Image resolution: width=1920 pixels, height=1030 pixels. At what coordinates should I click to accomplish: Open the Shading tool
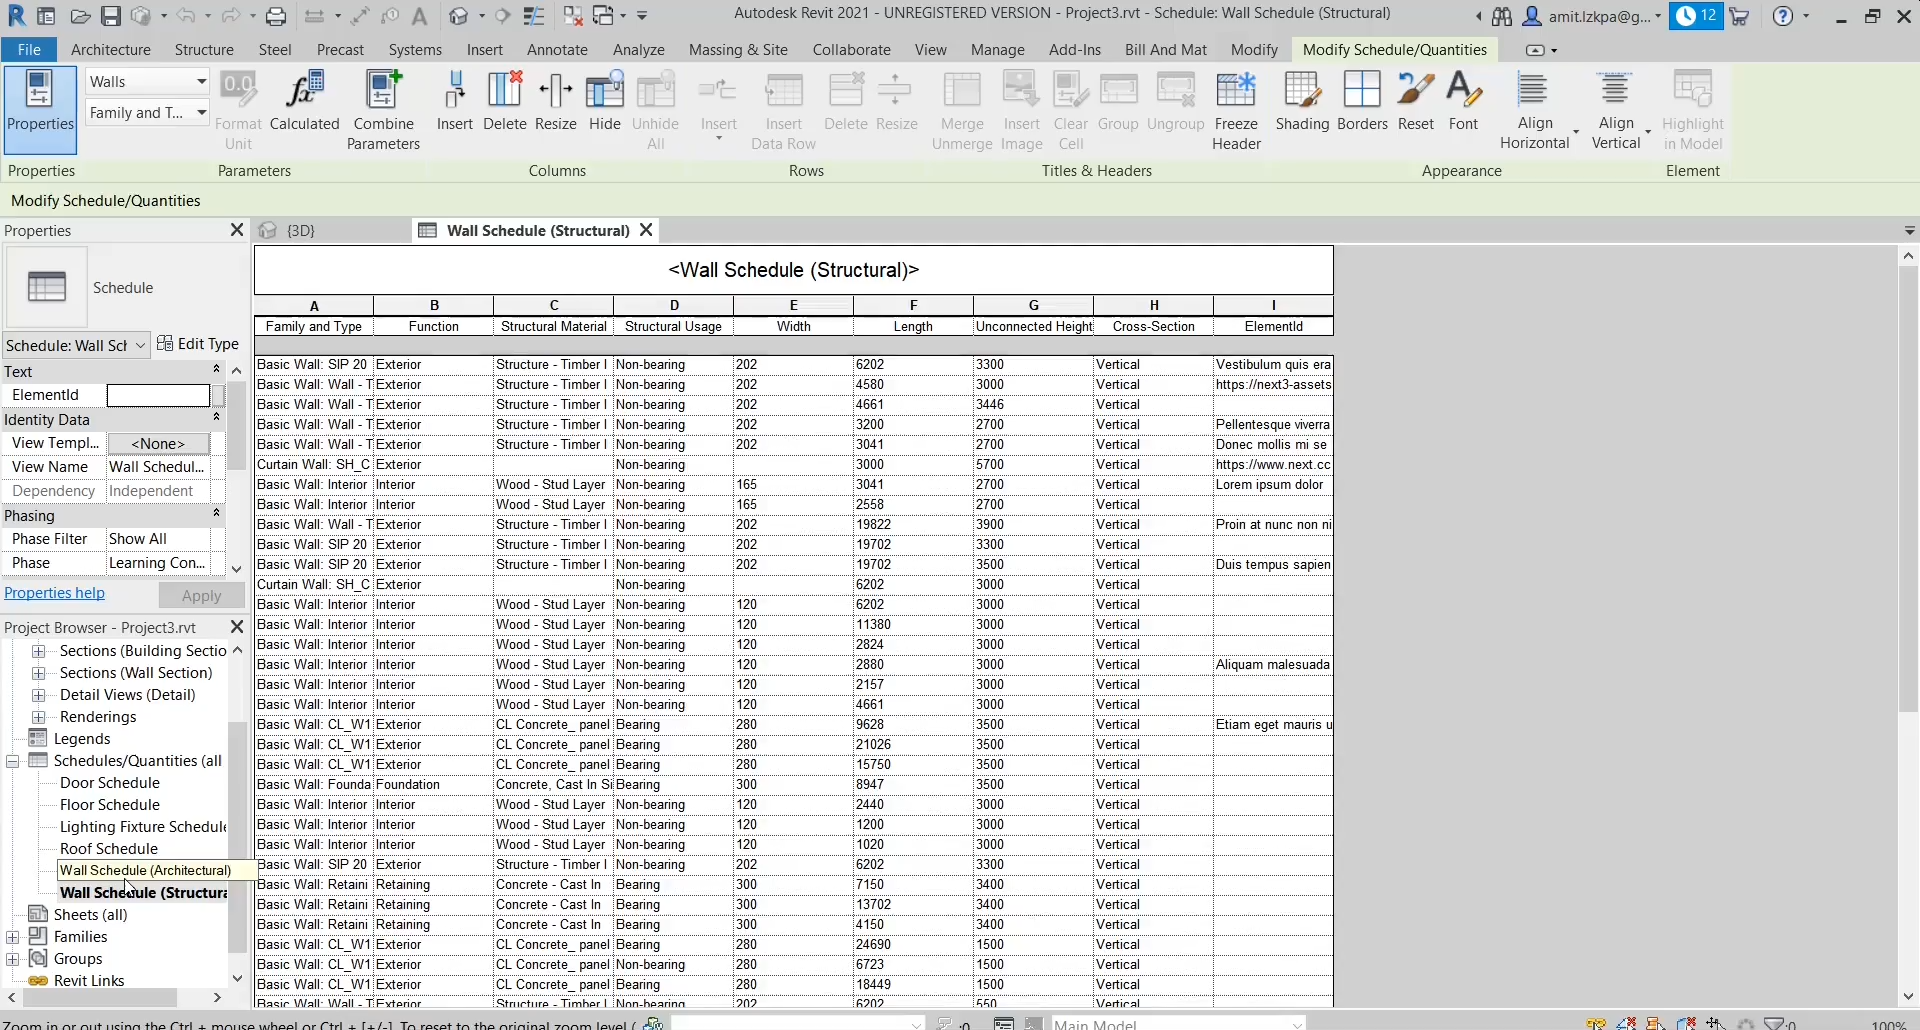[x=1302, y=102]
